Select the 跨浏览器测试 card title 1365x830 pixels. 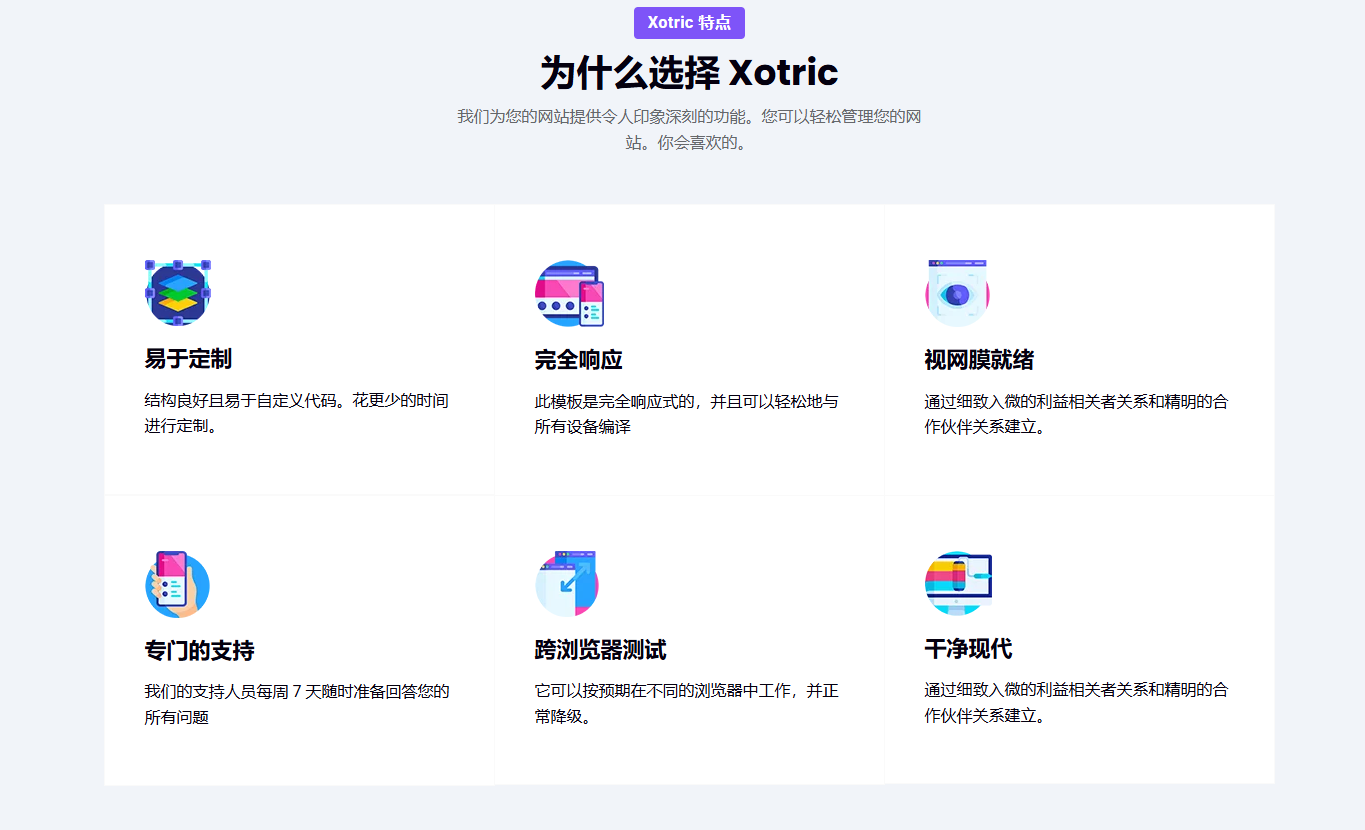click(x=601, y=651)
